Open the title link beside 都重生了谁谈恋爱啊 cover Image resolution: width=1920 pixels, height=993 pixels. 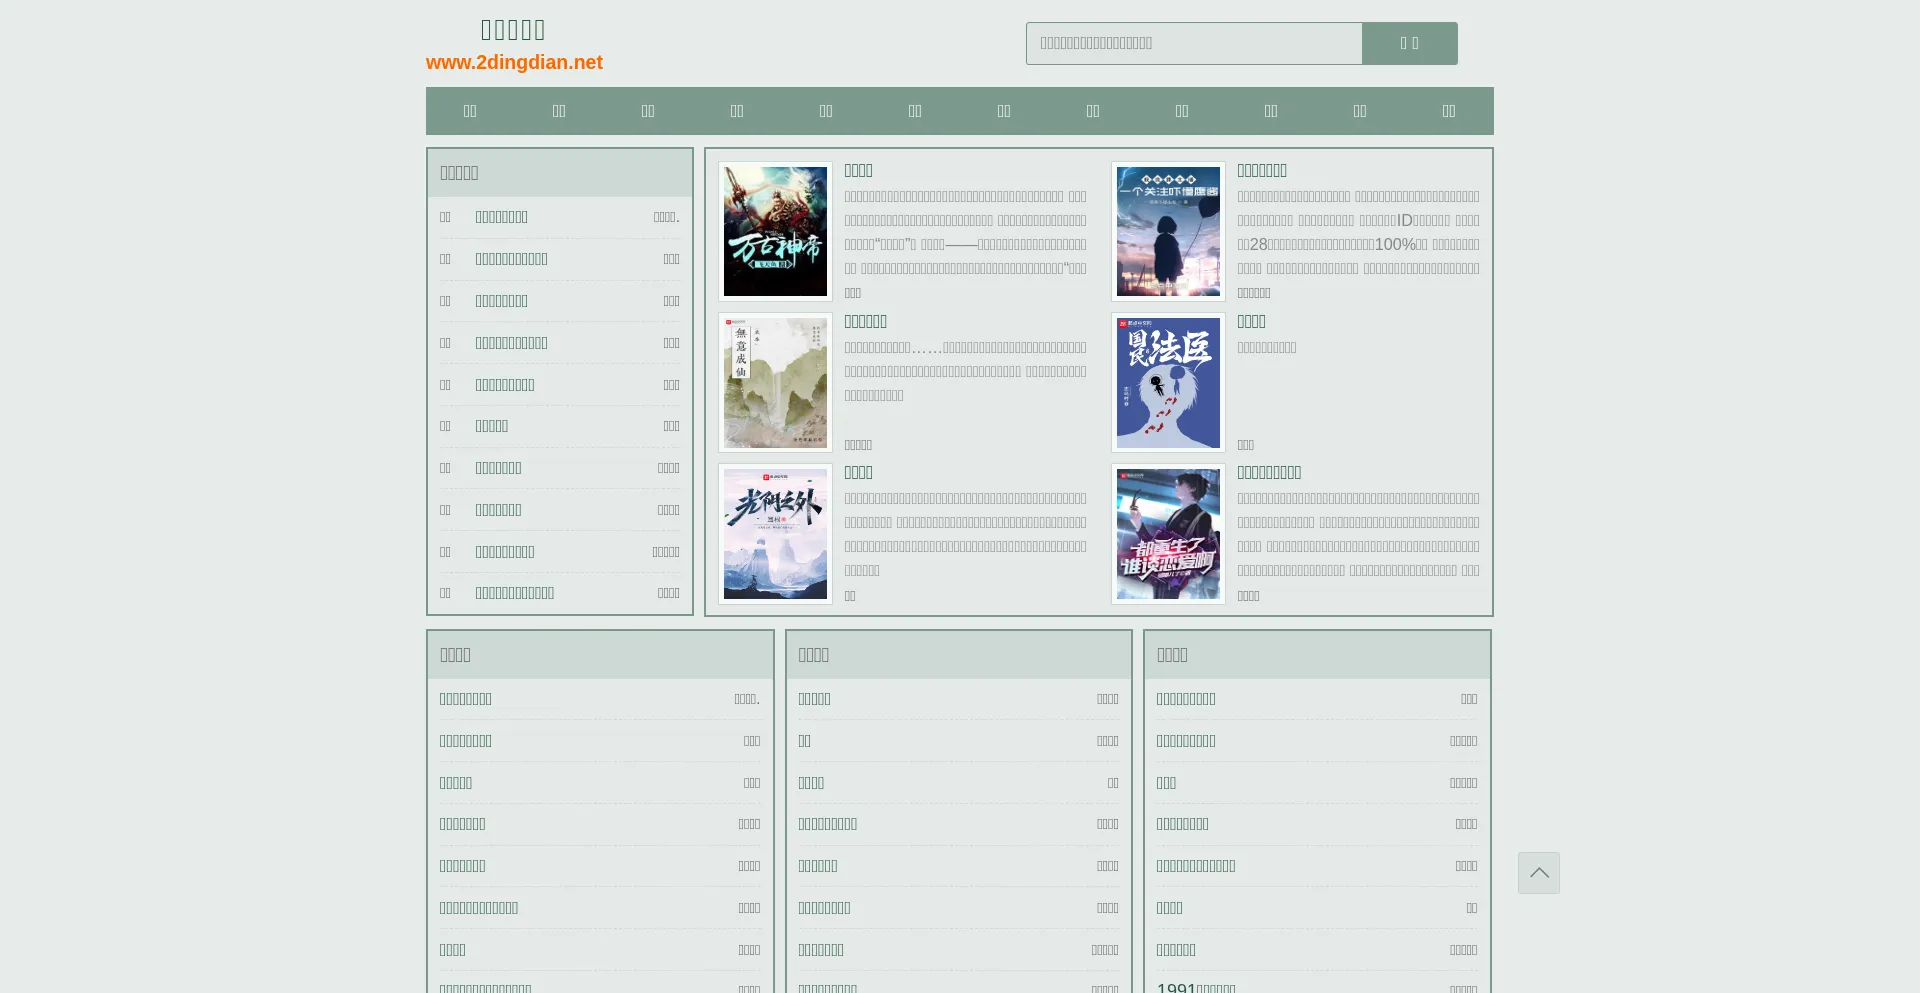[x=1269, y=473]
